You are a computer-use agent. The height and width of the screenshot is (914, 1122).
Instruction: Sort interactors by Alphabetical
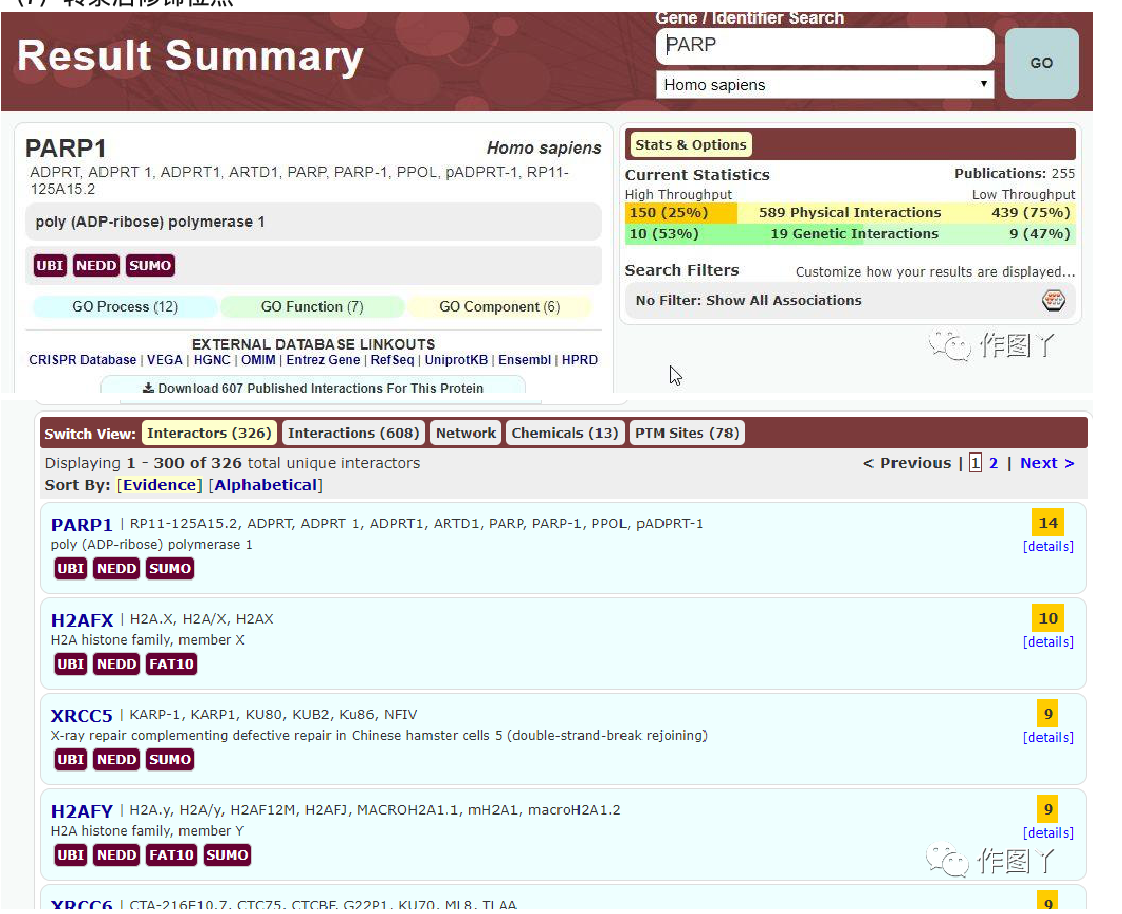265,485
